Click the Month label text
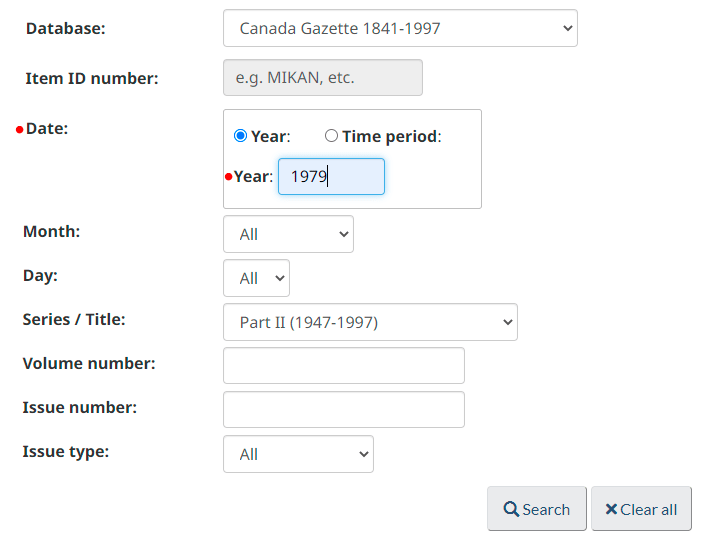Viewport: 712px width, 548px height. pos(51,232)
